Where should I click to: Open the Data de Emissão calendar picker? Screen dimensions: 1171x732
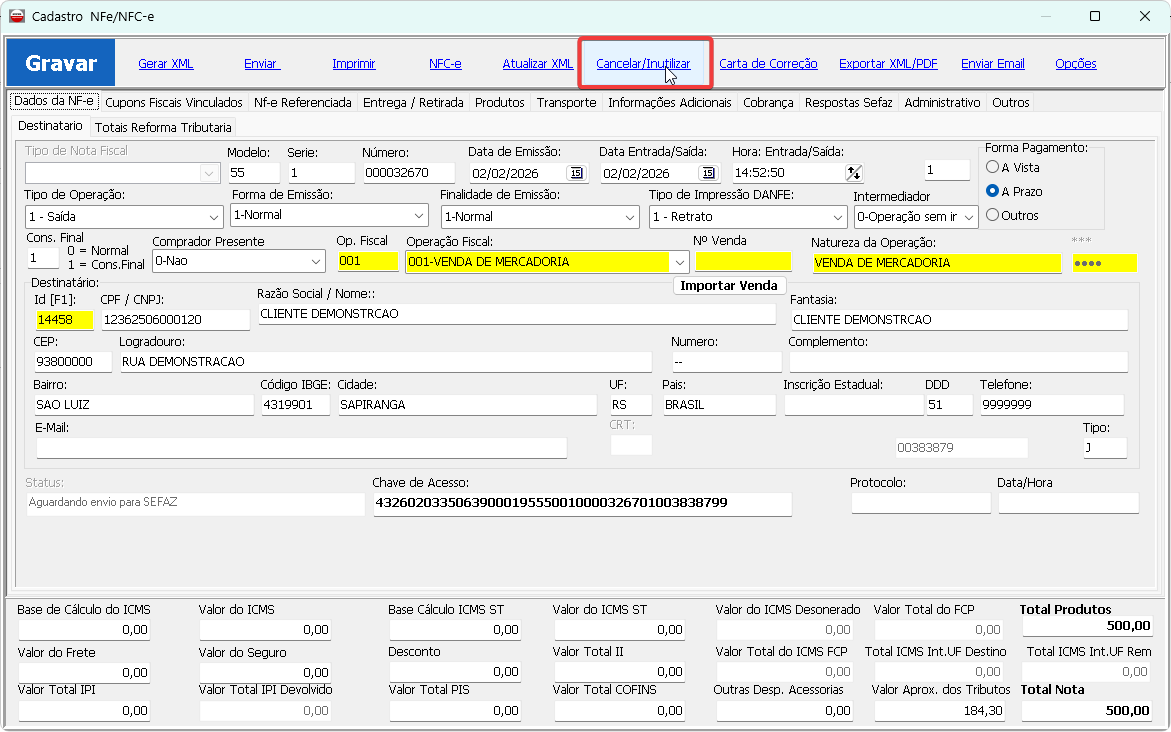click(575, 173)
